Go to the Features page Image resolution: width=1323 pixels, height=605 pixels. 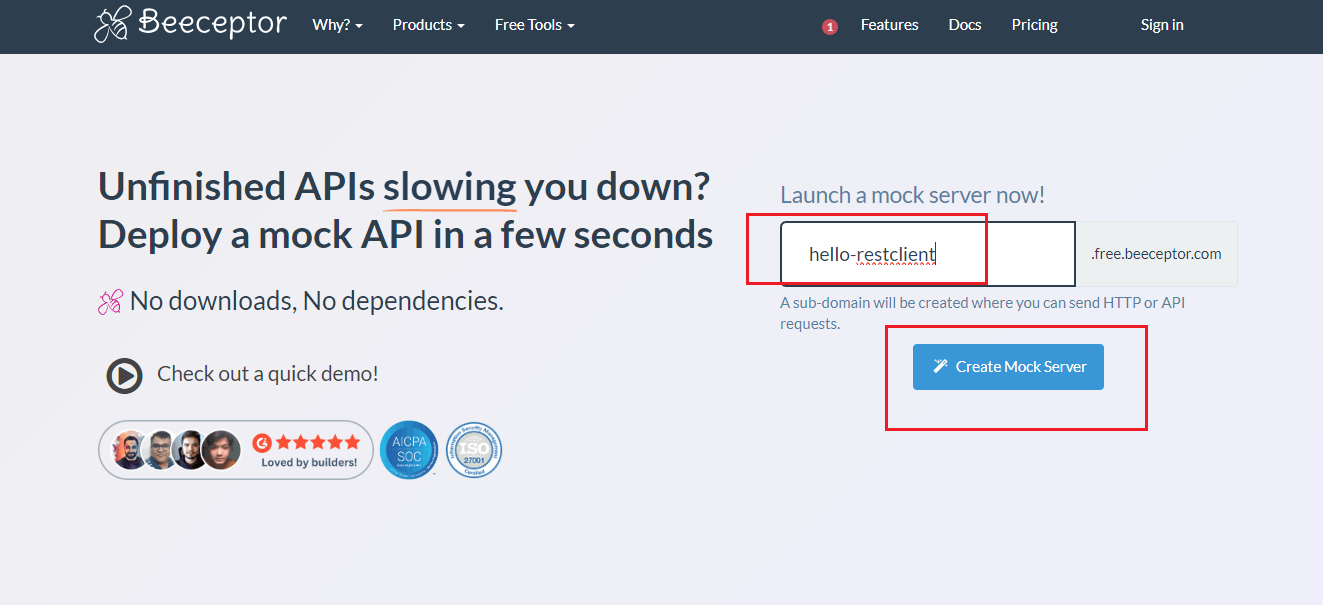pos(889,25)
